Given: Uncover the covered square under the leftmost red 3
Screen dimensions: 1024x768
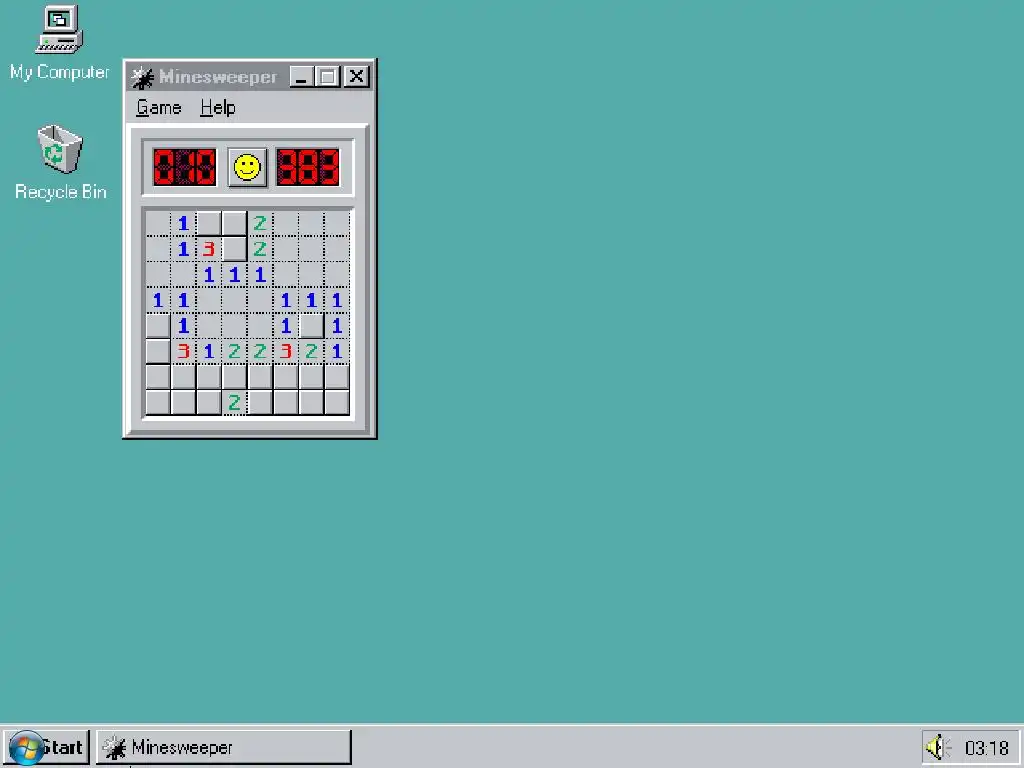Looking at the screenshot, I should (184, 377).
